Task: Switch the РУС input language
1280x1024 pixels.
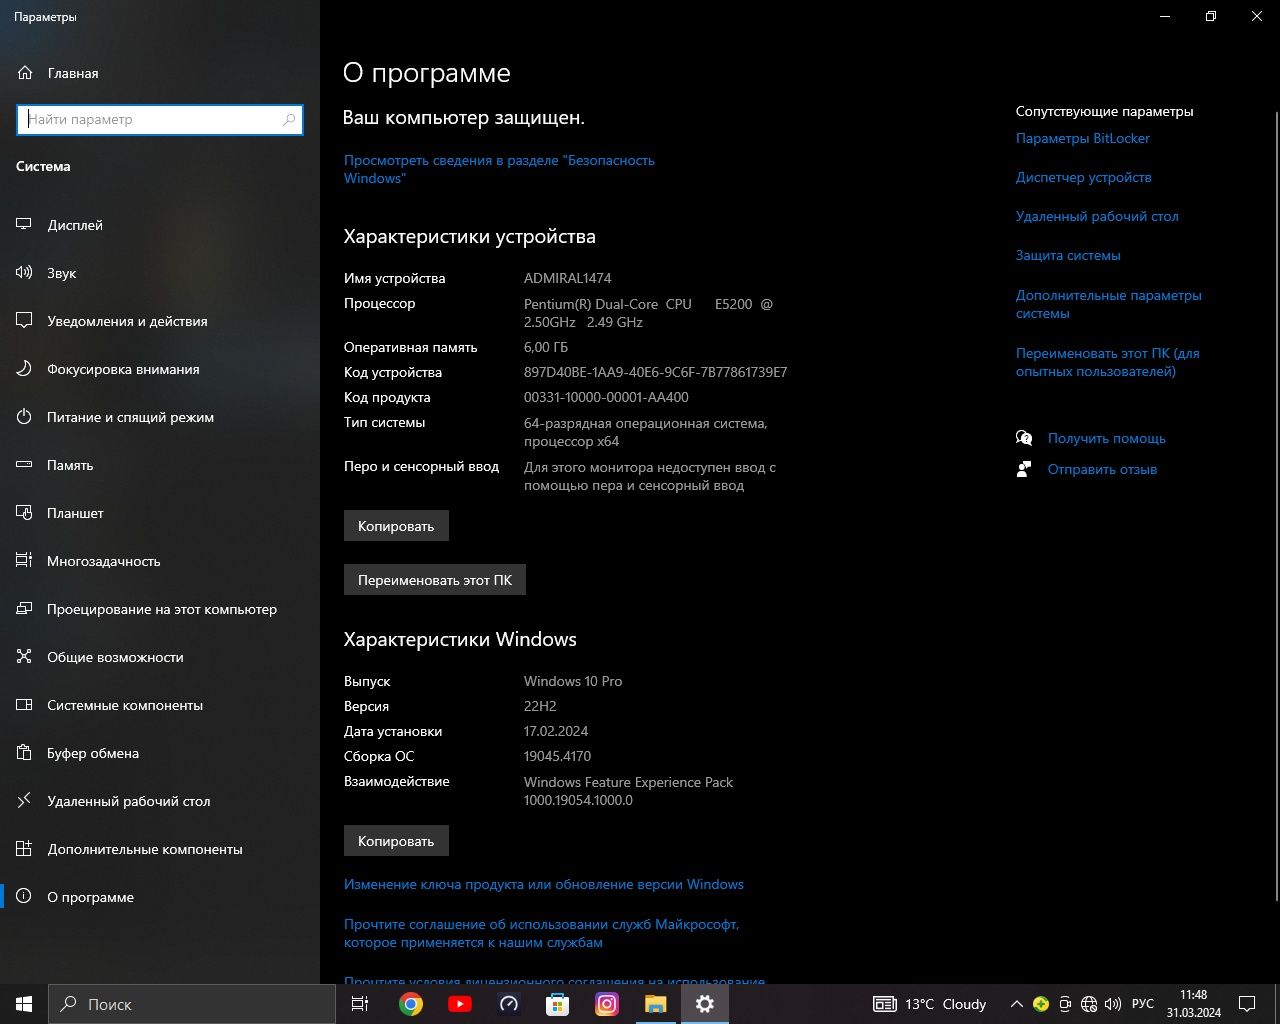Action: pos(1143,1004)
